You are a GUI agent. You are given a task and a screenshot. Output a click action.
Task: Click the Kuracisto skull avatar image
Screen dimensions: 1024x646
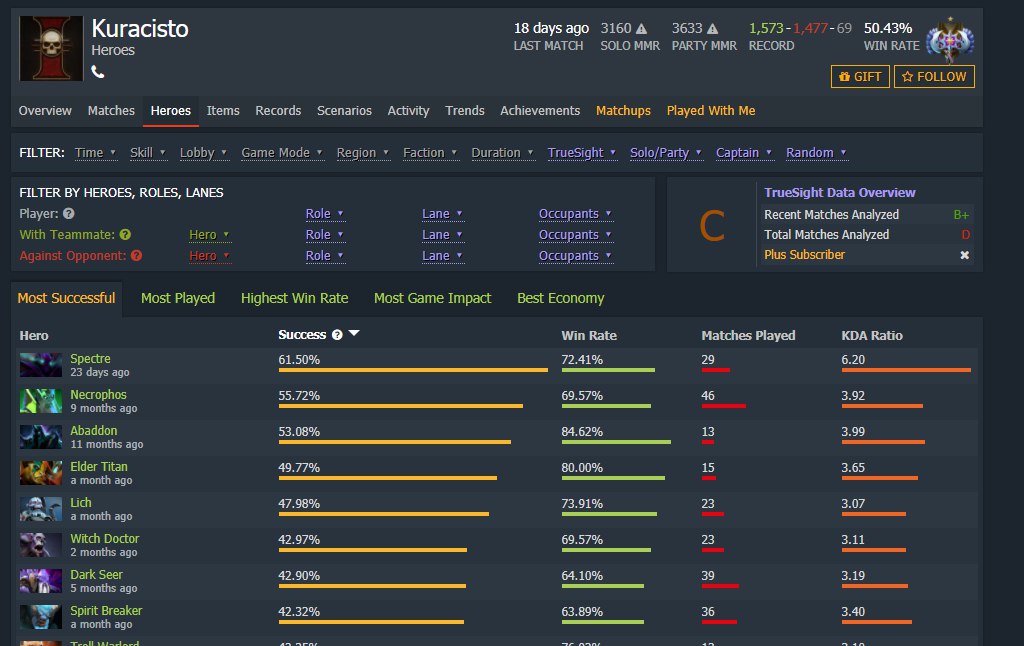click(x=51, y=49)
